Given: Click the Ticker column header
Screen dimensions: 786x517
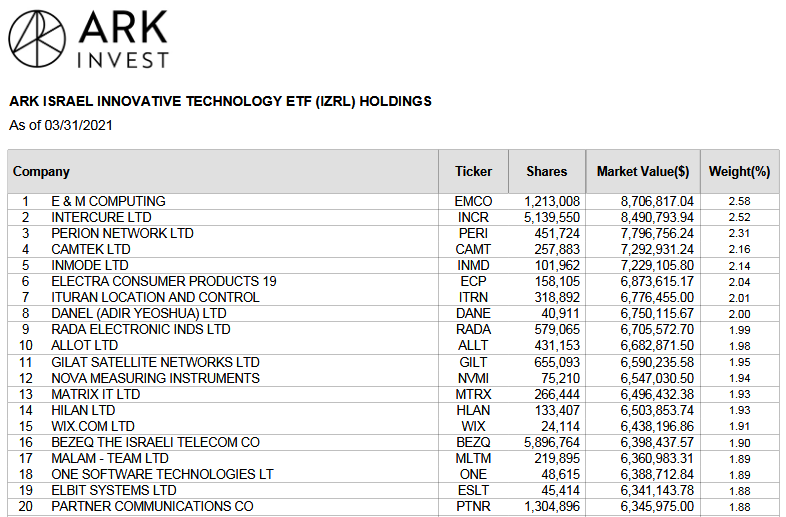Looking at the screenshot, I should [x=473, y=171].
